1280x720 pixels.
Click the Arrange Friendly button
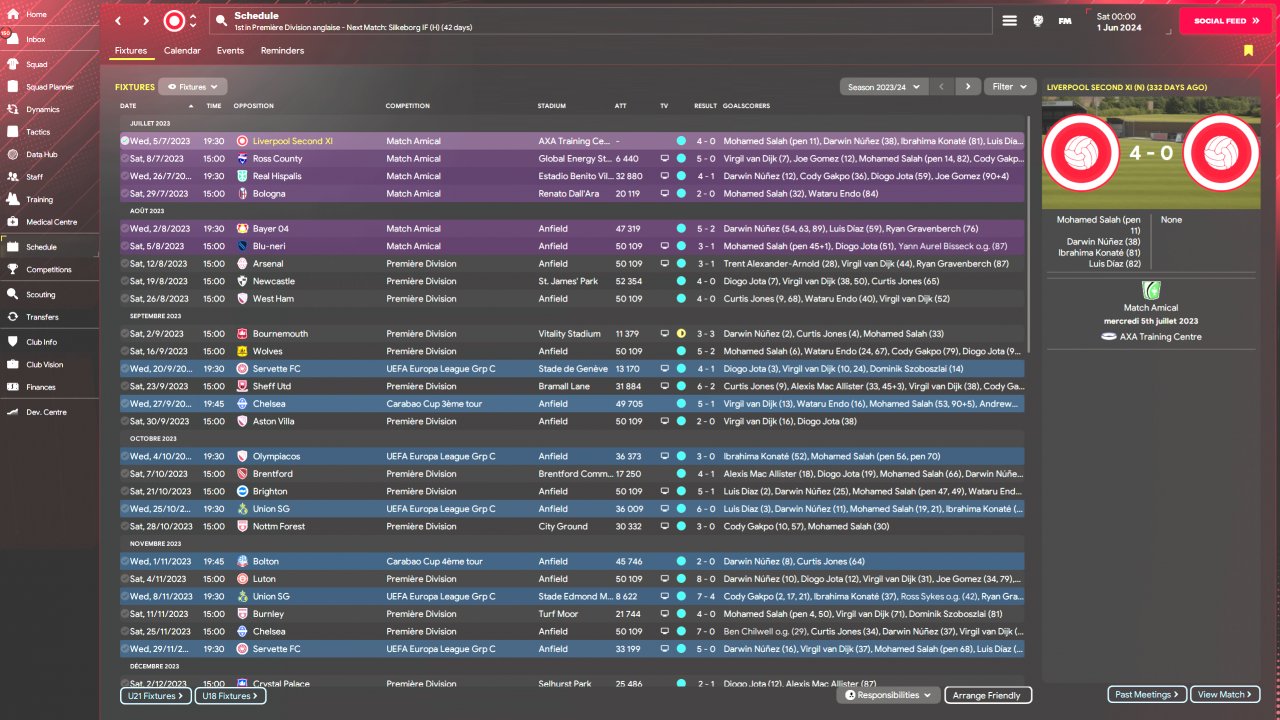click(988, 695)
